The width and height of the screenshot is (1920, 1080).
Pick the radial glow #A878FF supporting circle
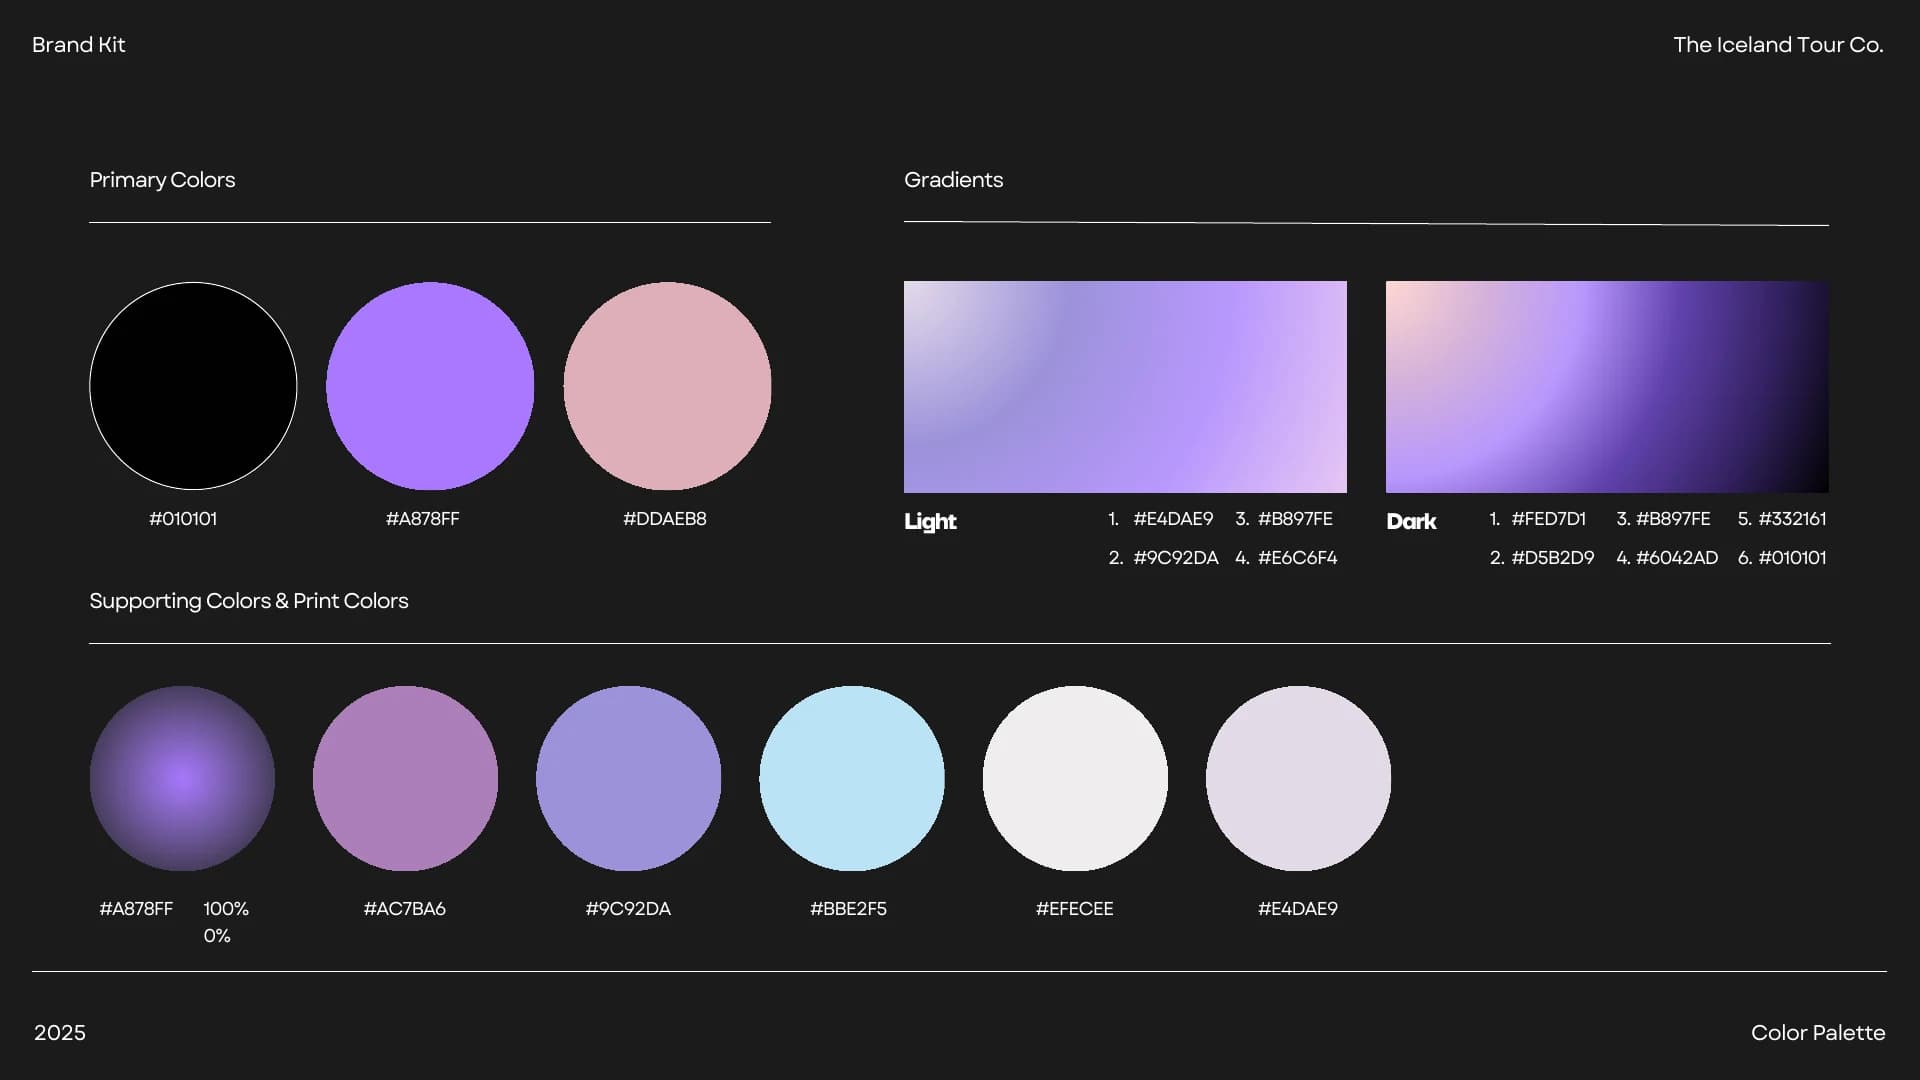coord(182,778)
